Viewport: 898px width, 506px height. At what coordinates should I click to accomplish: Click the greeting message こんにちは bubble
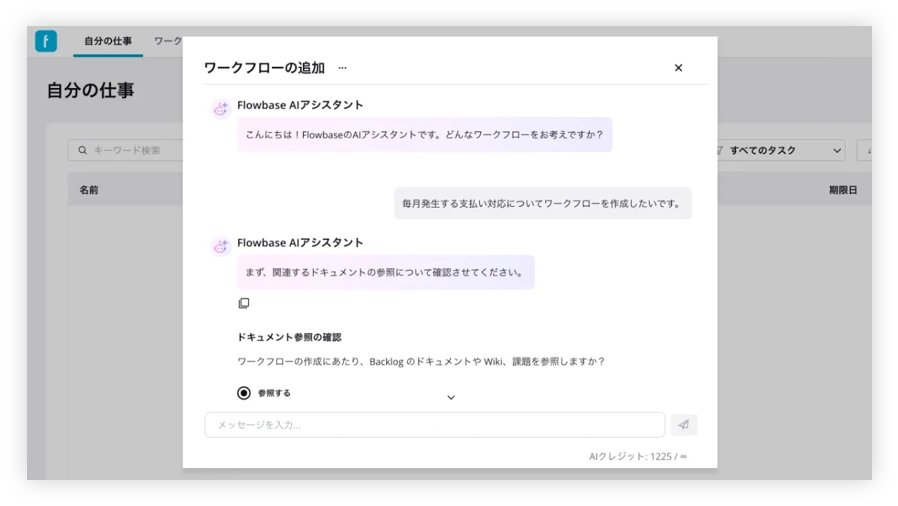click(x=424, y=135)
